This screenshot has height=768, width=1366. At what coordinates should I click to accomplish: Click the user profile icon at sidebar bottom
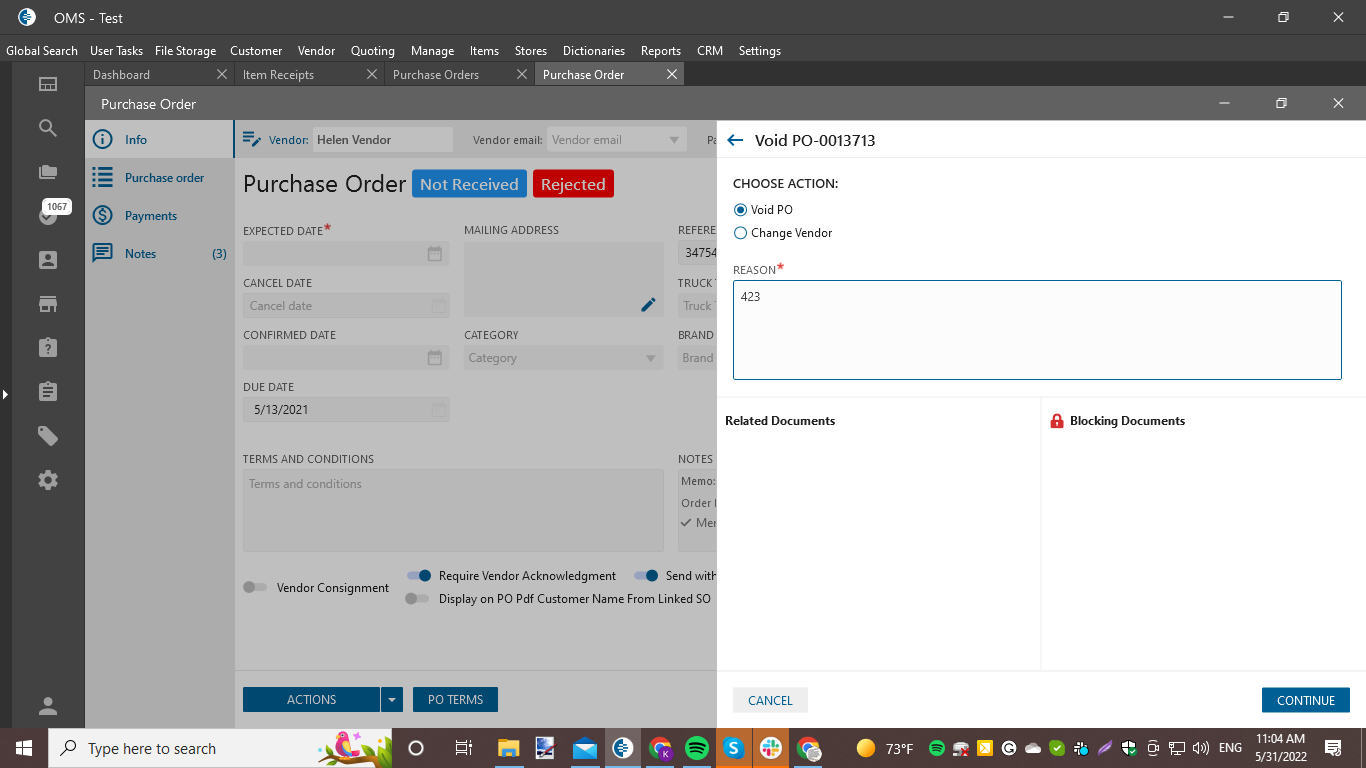coord(48,706)
